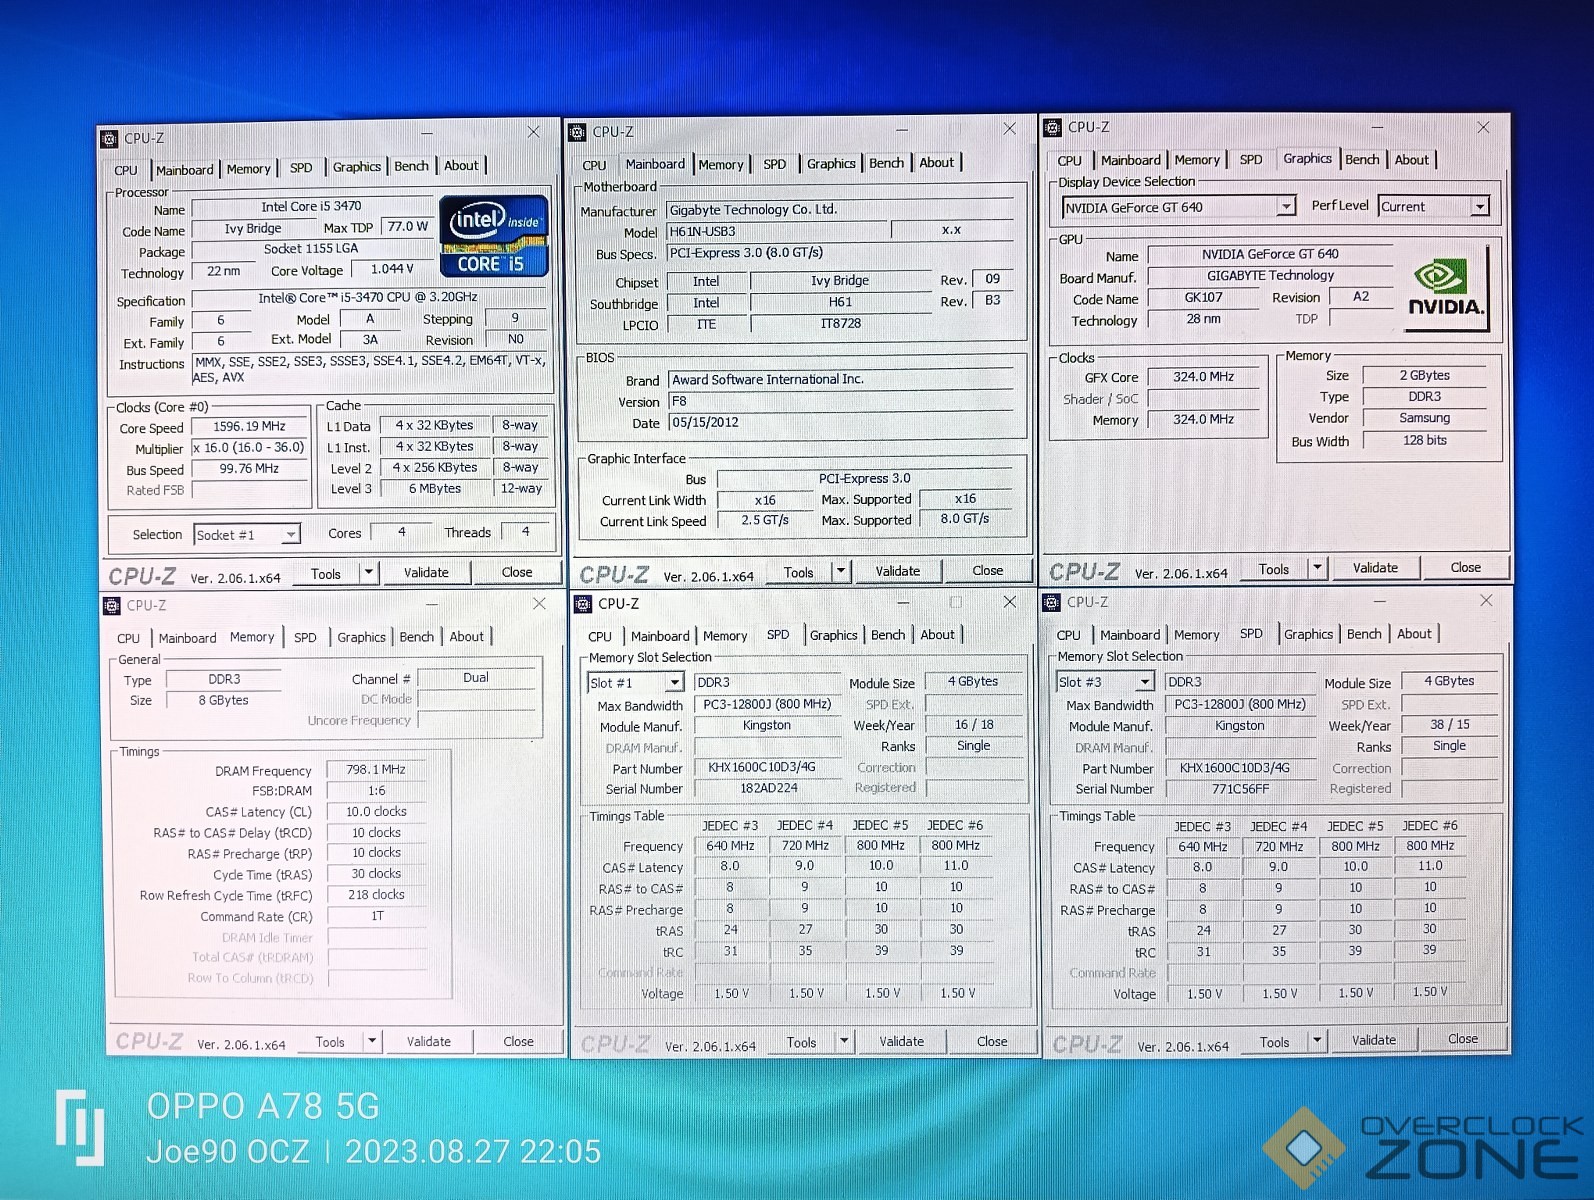Select Graphics tab in Slot #1 SPD window
The width and height of the screenshot is (1594, 1200).
pyautogui.click(x=834, y=635)
